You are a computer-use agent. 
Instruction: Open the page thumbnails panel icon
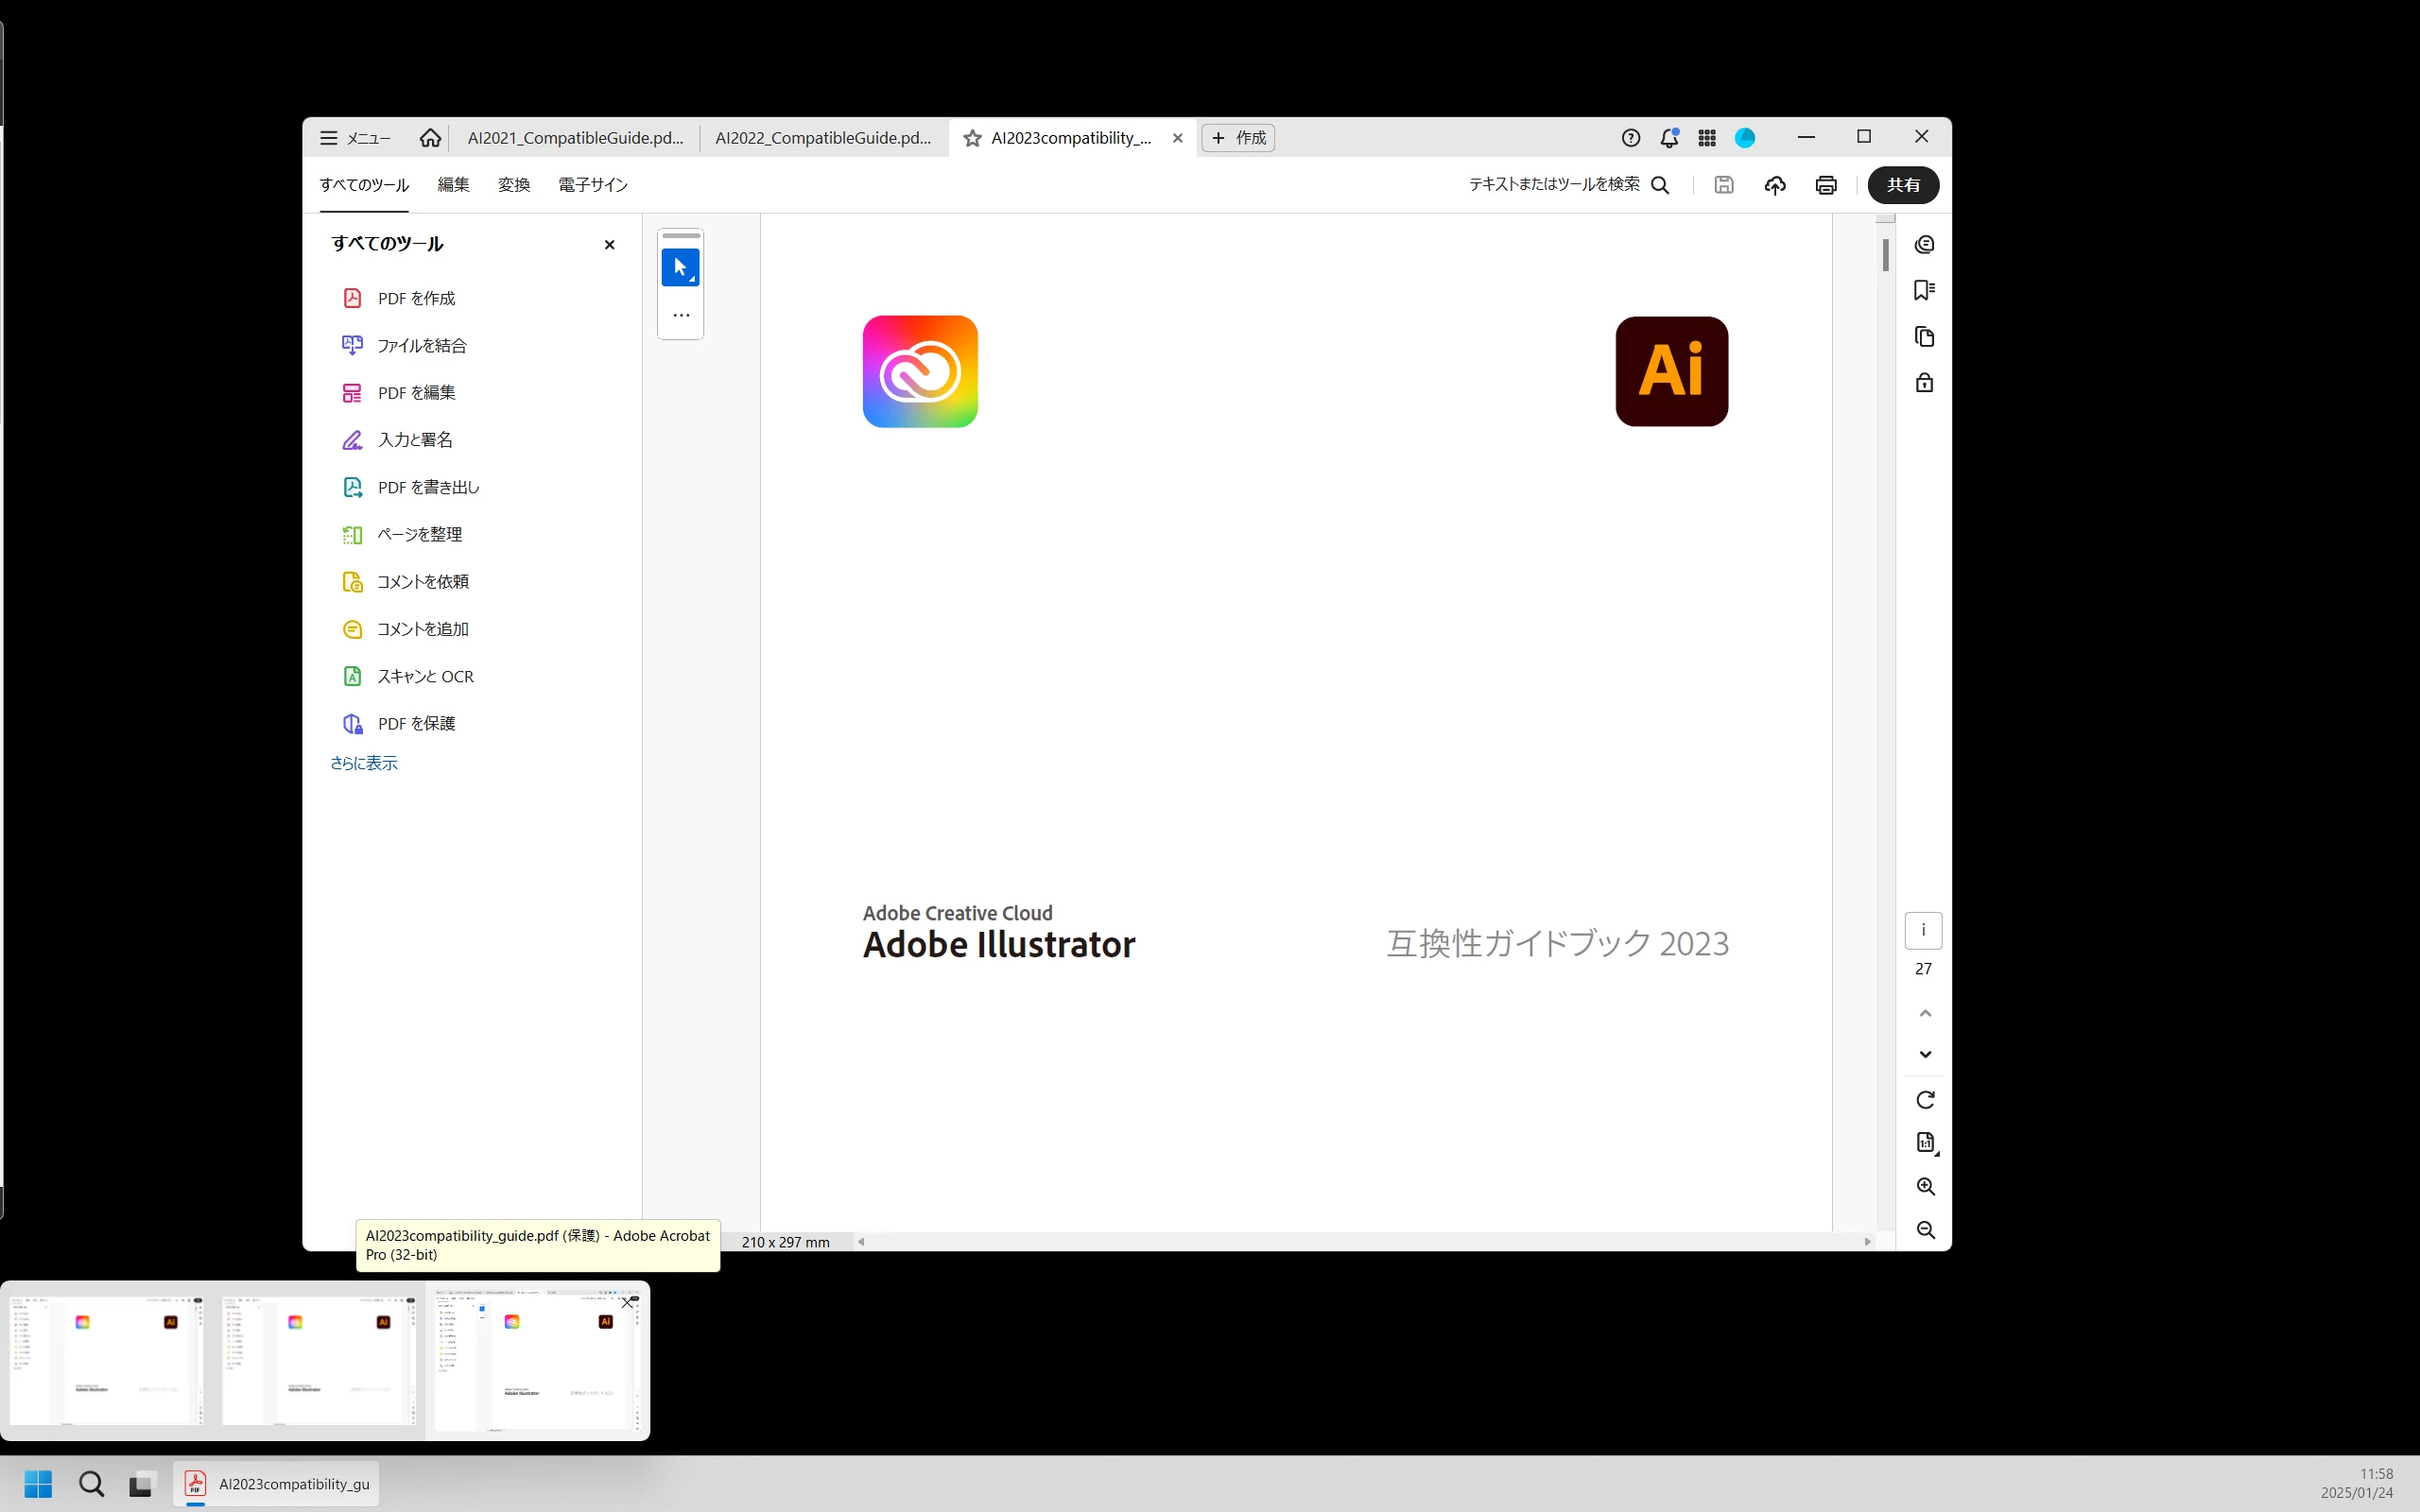(x=1924, y=337)
